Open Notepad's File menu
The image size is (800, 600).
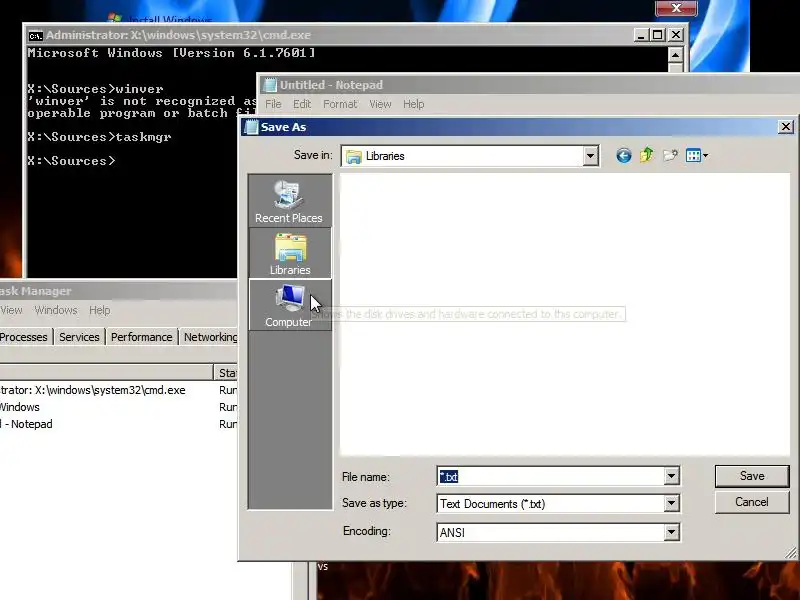[273, 104]
